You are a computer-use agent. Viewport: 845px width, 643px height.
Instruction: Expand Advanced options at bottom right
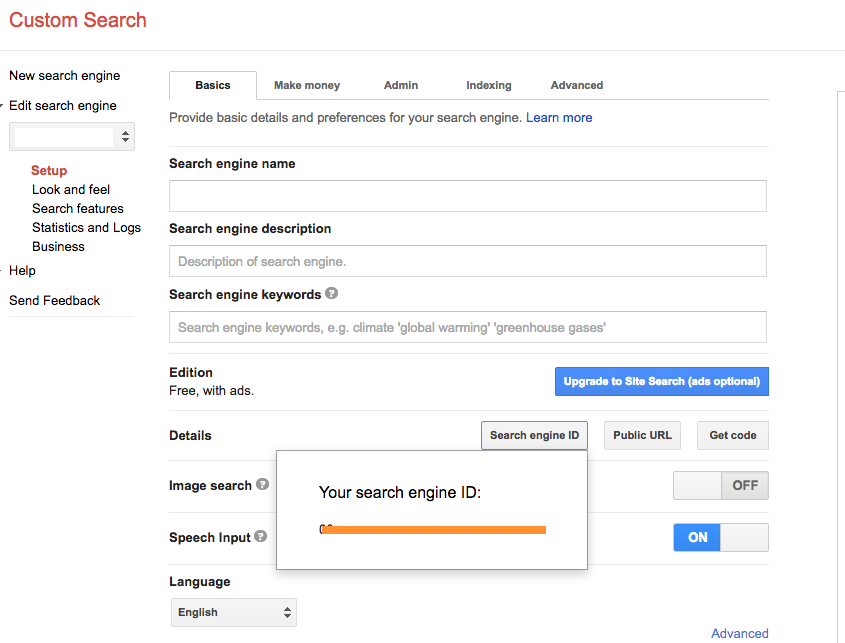coord(740,633)
